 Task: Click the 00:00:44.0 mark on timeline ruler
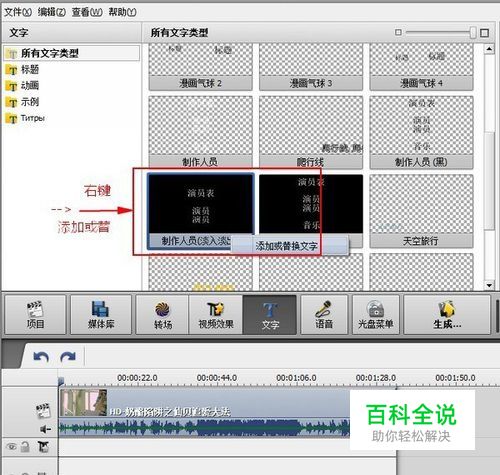[217, 378]
